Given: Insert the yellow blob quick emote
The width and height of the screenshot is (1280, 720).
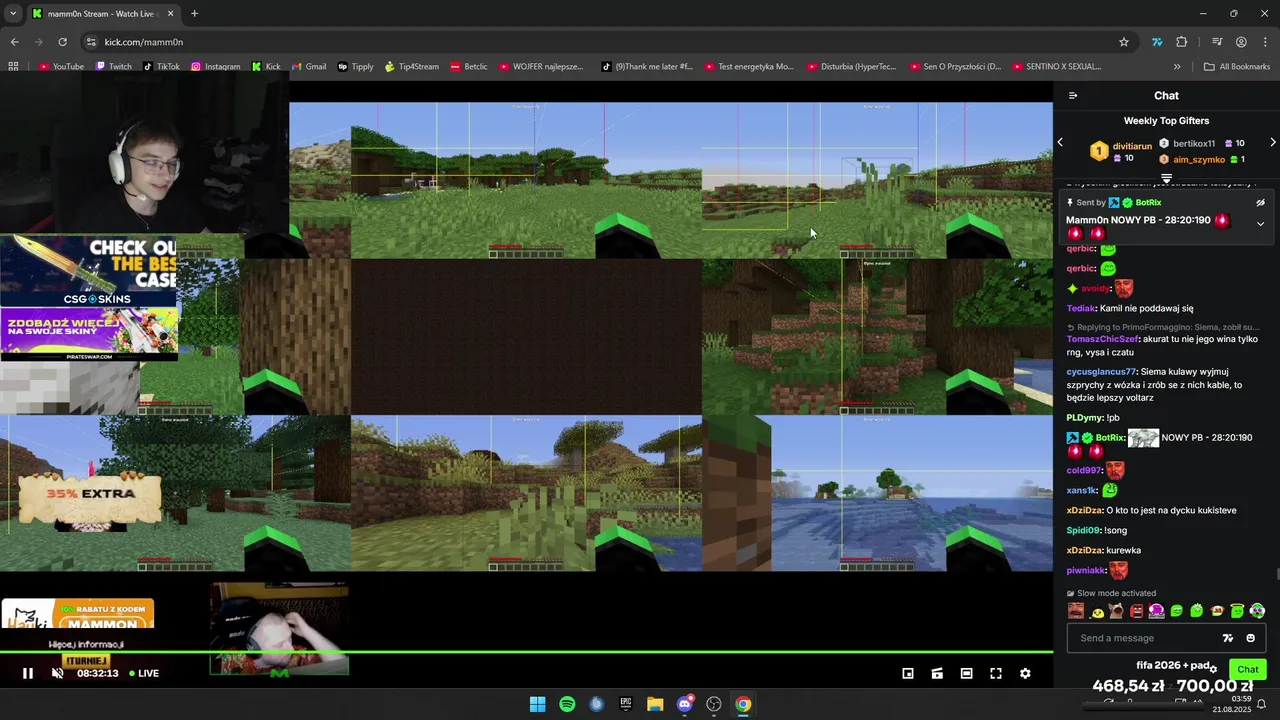Looking at the screenshot, I should tap(1097, 611).
